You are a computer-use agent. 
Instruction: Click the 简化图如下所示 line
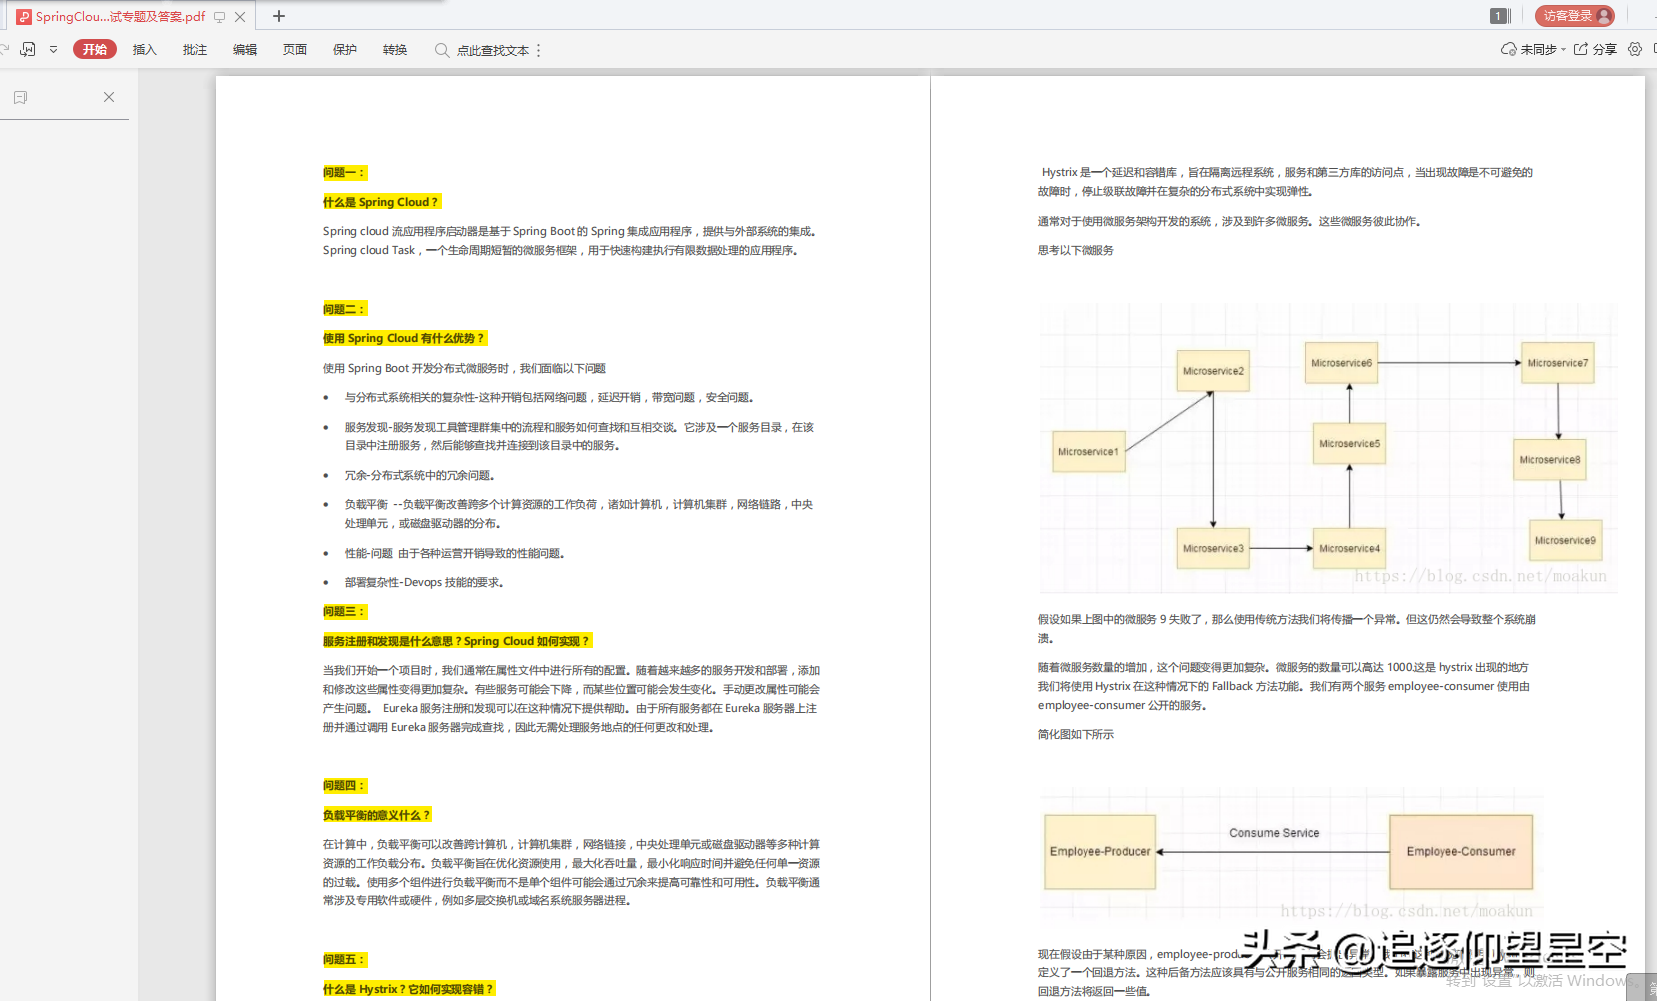[x=1076, y=734]
